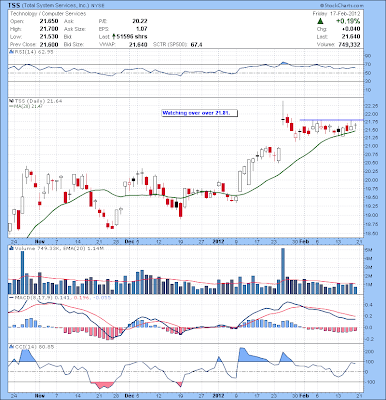Click the green line marker beside MA(20)
This screenshot has width=386, height=400.
coord(10,106)
